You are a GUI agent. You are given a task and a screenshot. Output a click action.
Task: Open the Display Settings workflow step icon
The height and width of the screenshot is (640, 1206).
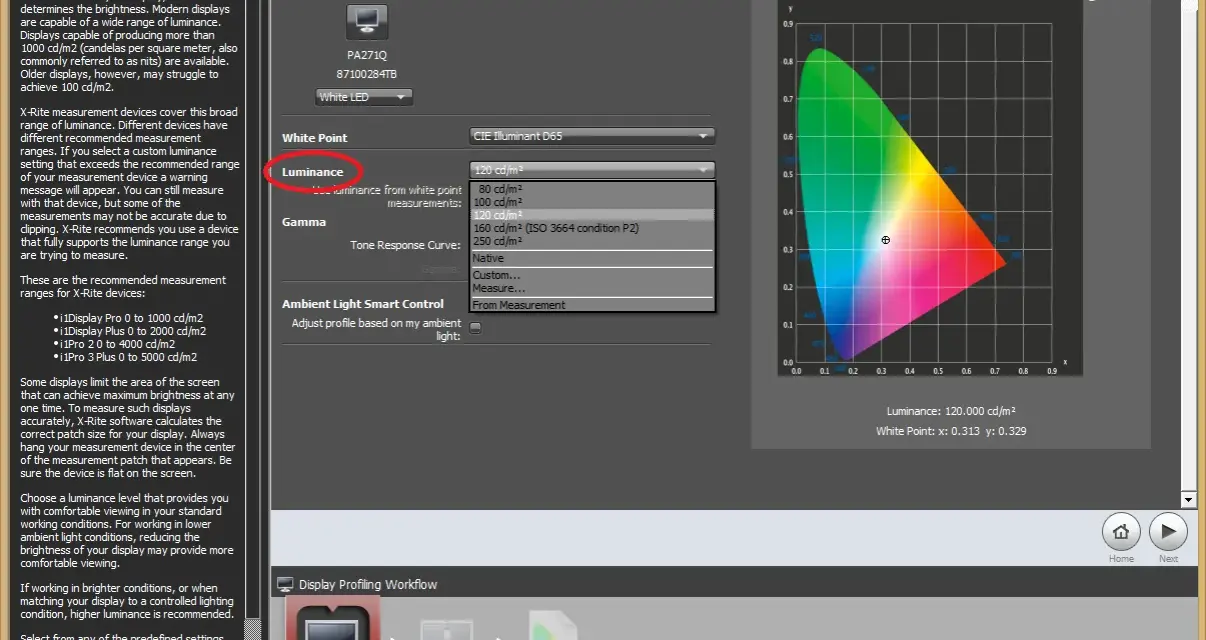(x=333, y=619)
